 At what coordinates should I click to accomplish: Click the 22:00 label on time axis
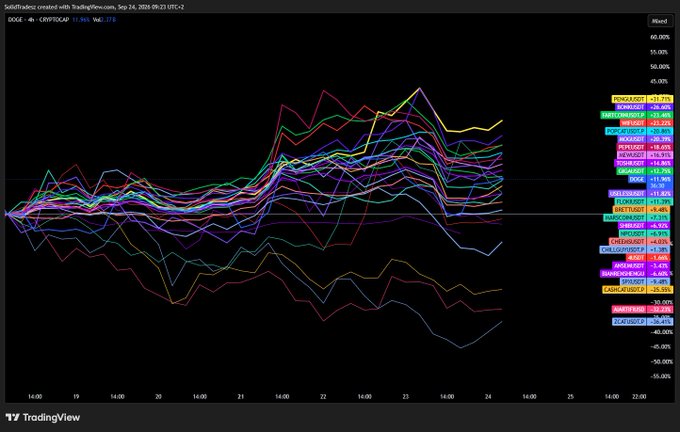(x=639, y=396)
